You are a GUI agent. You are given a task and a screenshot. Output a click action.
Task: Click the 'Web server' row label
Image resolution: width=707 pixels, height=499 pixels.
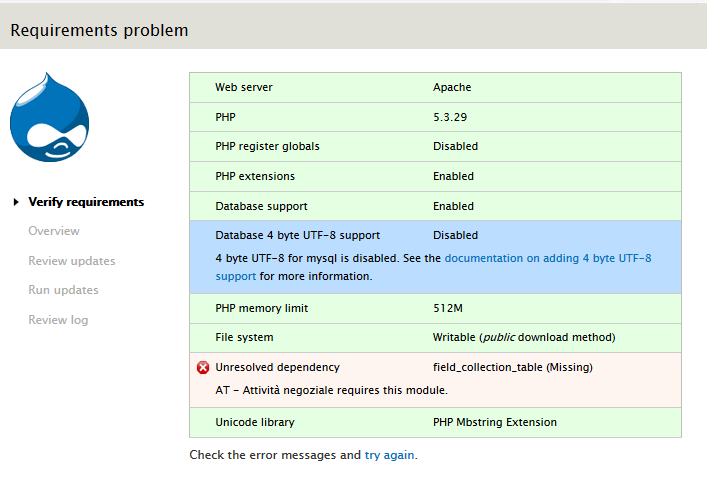pyautogui.click(x=244, y=87)
